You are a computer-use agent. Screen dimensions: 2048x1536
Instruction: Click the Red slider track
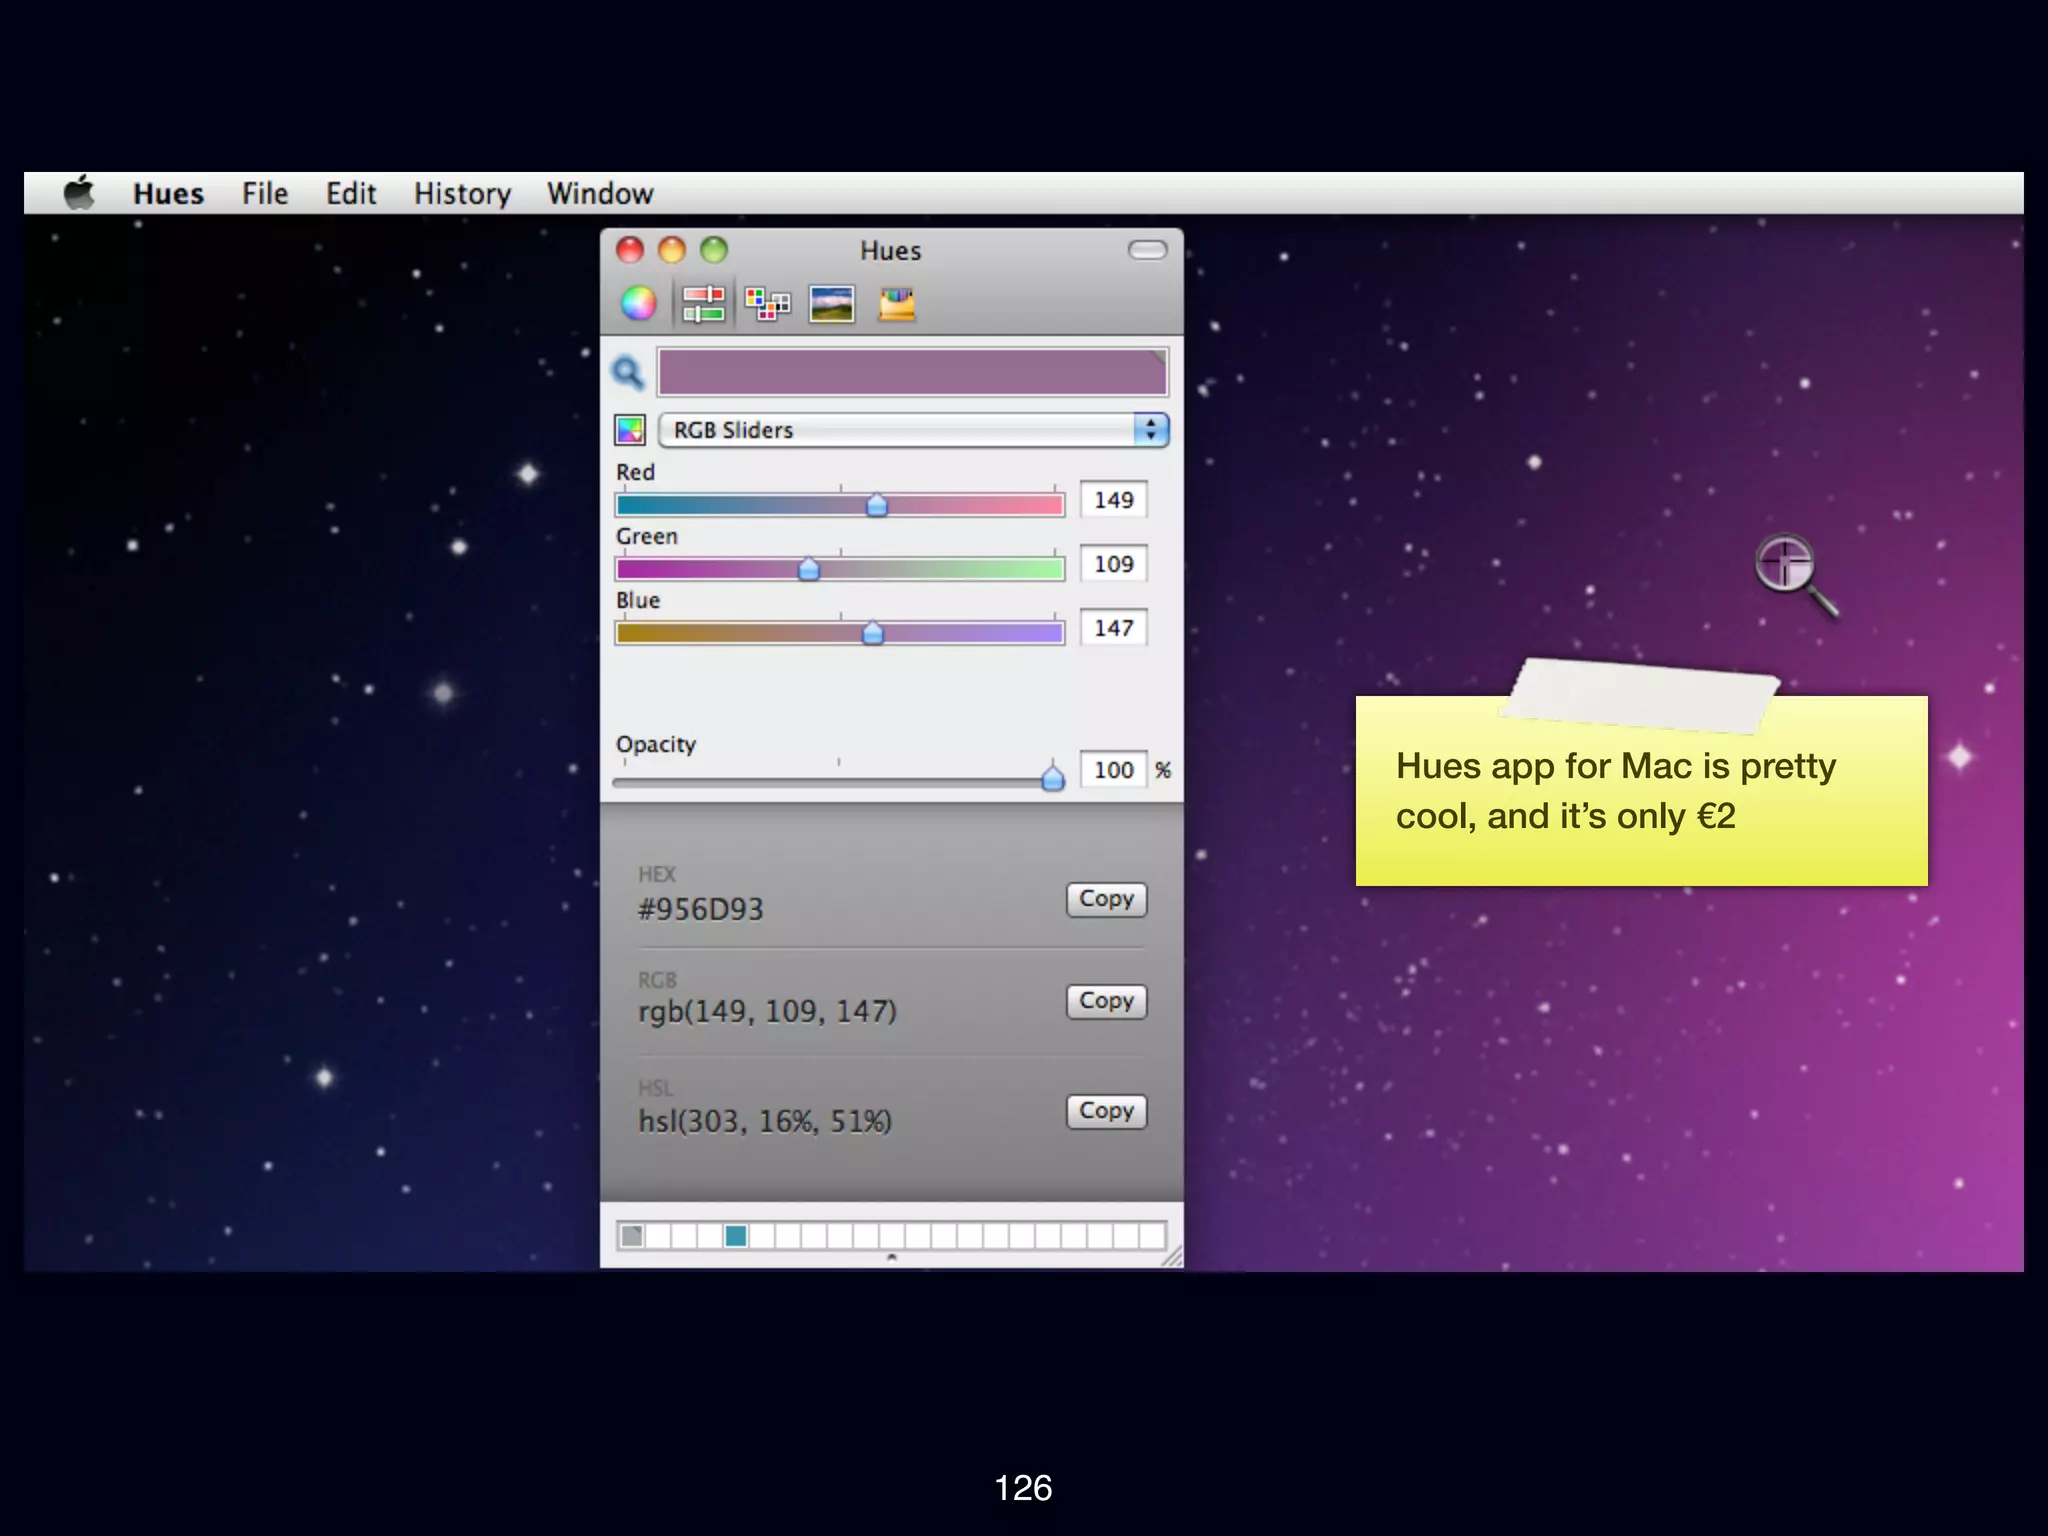[x=840, y=505]
